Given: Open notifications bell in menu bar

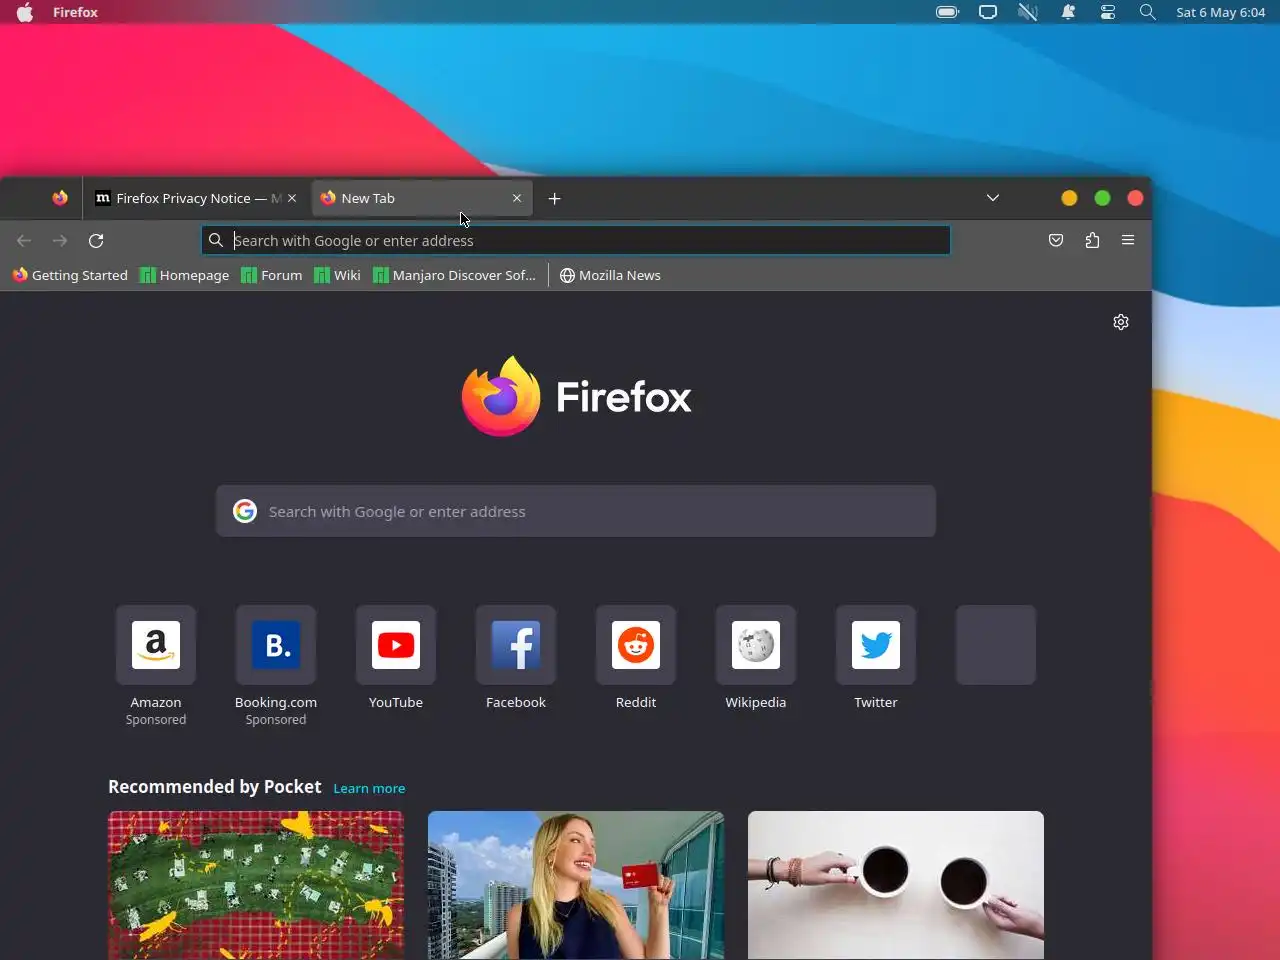Looking at the screenshot, I should pos(1068,12).
